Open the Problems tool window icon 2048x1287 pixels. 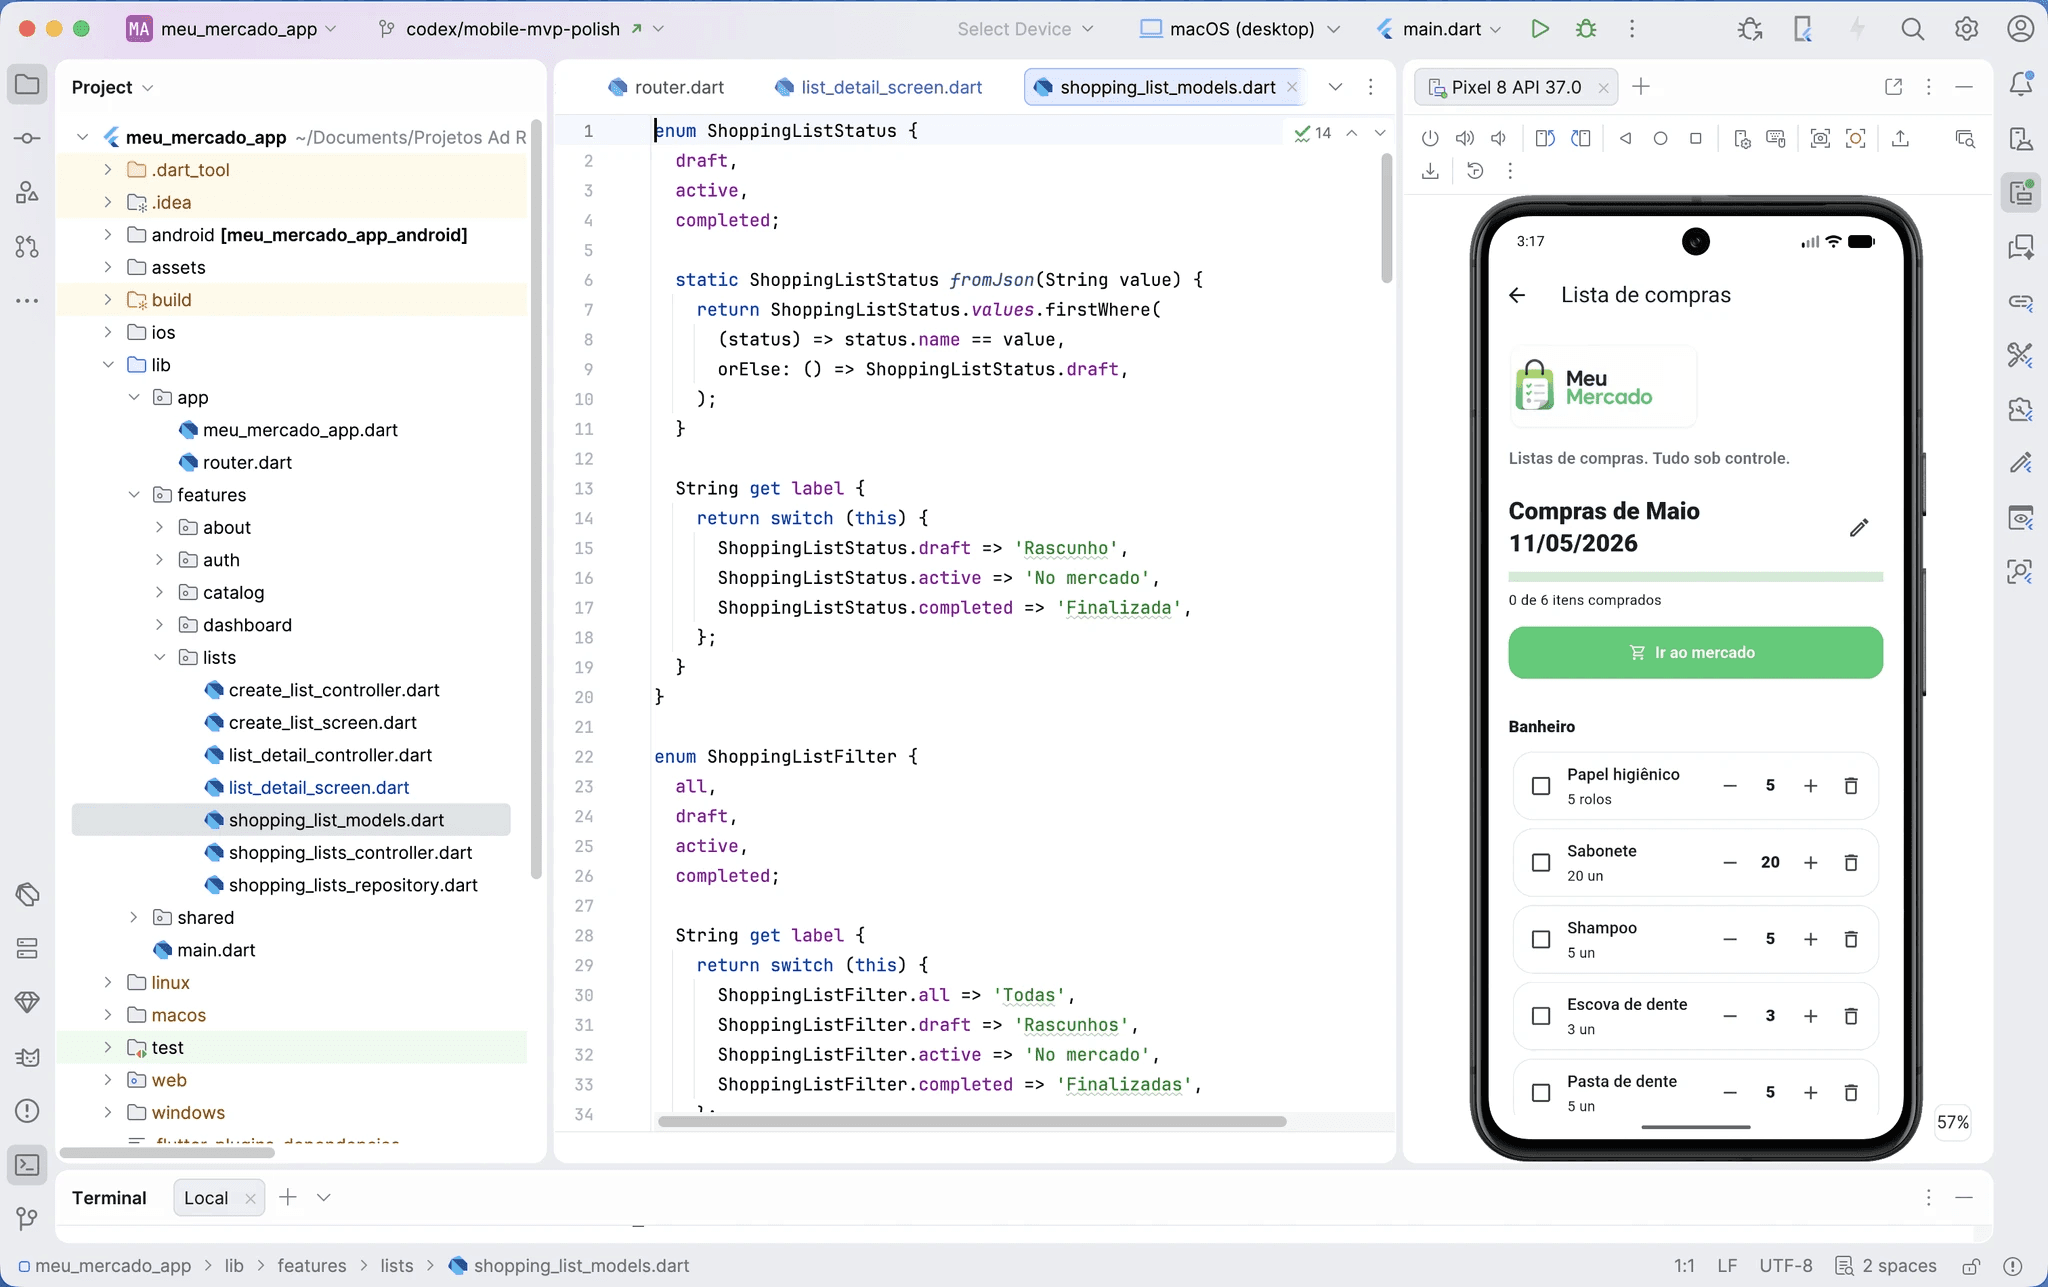point(28,1111)
